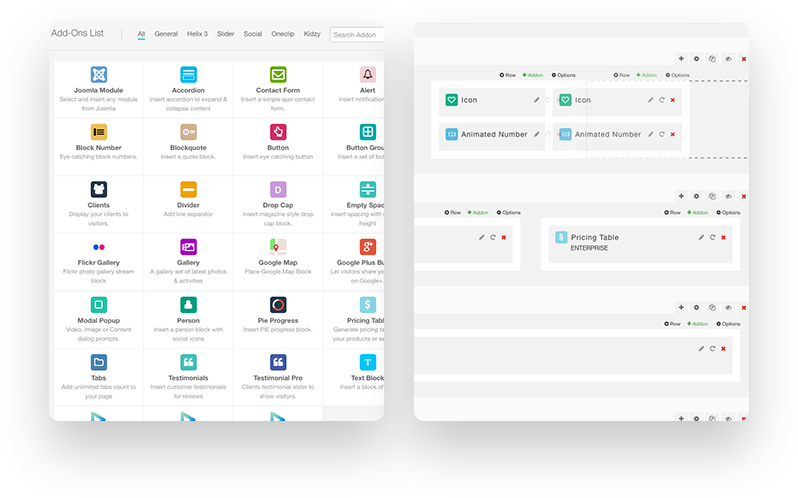Screen dimensions: 798x498
Task: Select the Joomla Module addon icon
Action: (x=99, y=74)
